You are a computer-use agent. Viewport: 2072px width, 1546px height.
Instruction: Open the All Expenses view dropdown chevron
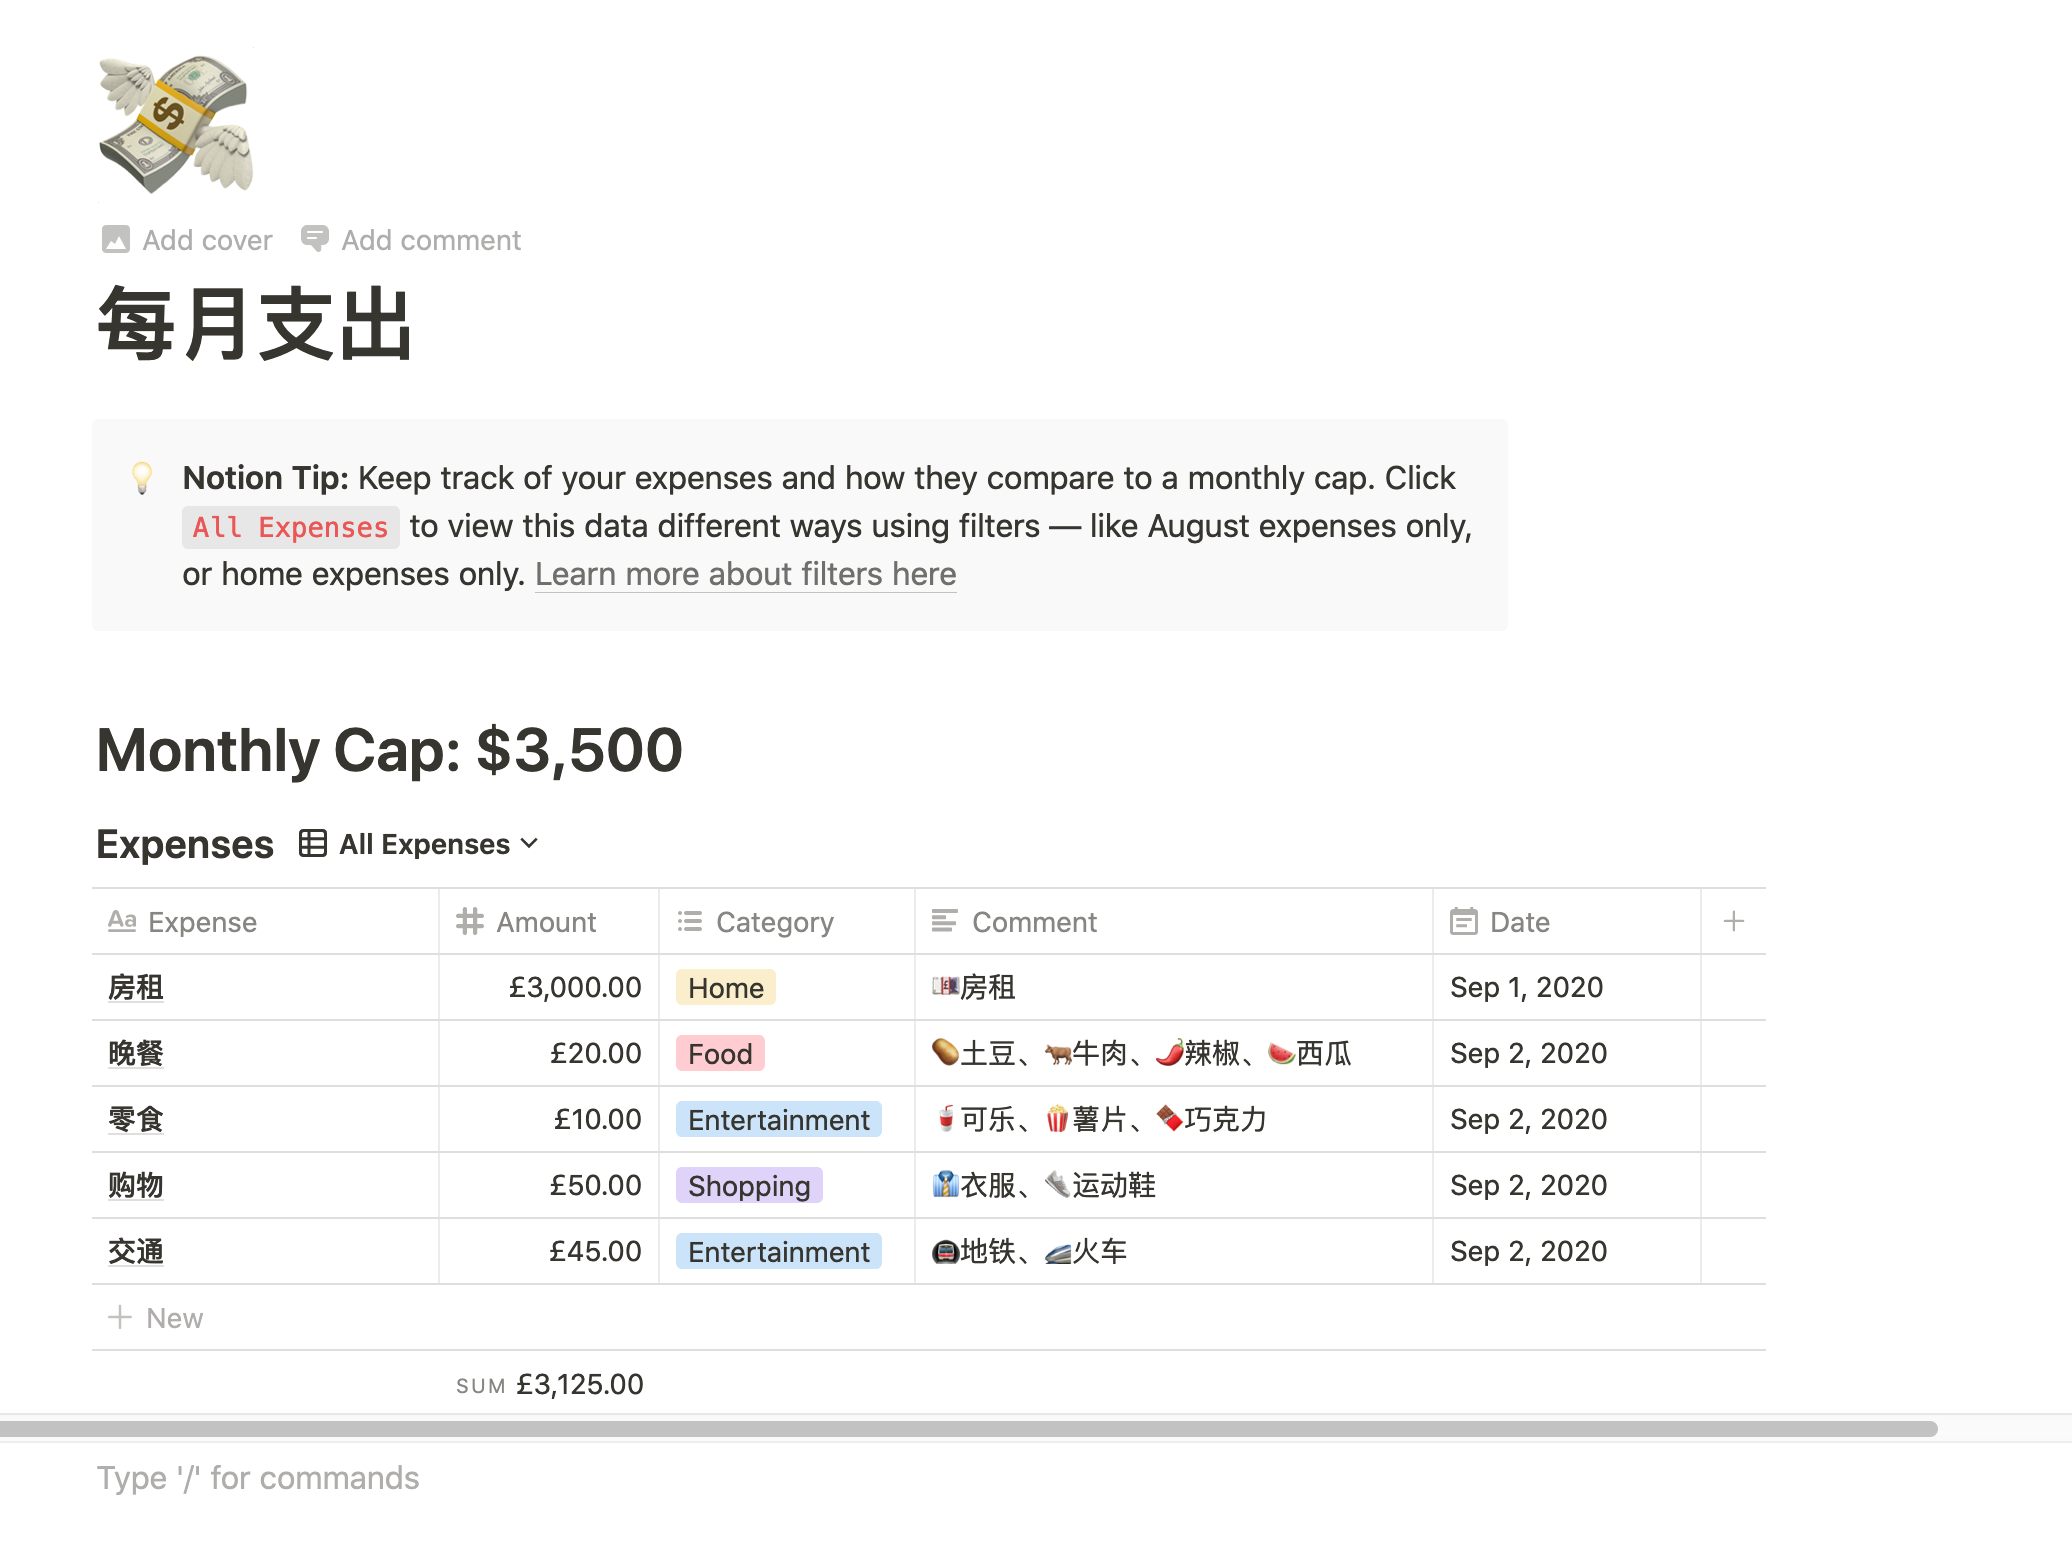click(x=530, y=843)
